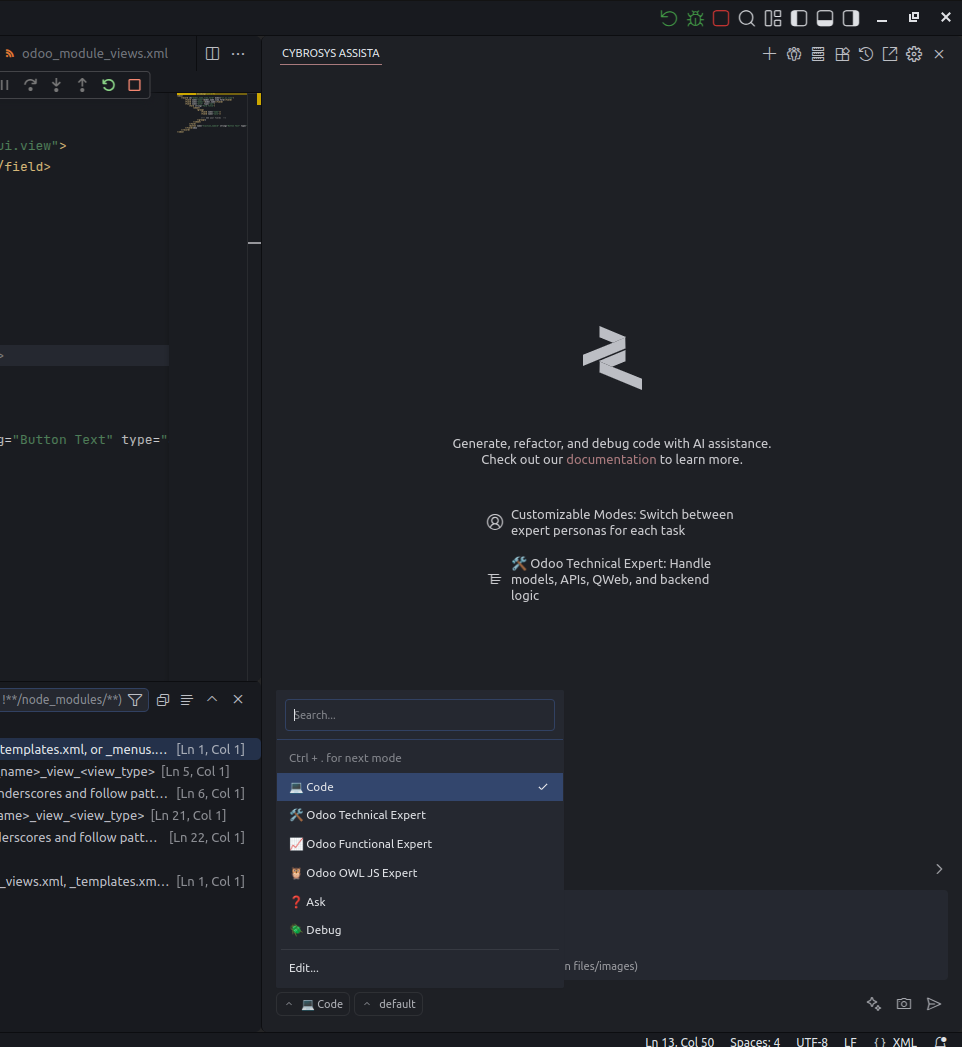This screenshot has height=1047, width=962.
Task: Open the editor More Actions ellipsis
Action: click(x=238, y=53)
